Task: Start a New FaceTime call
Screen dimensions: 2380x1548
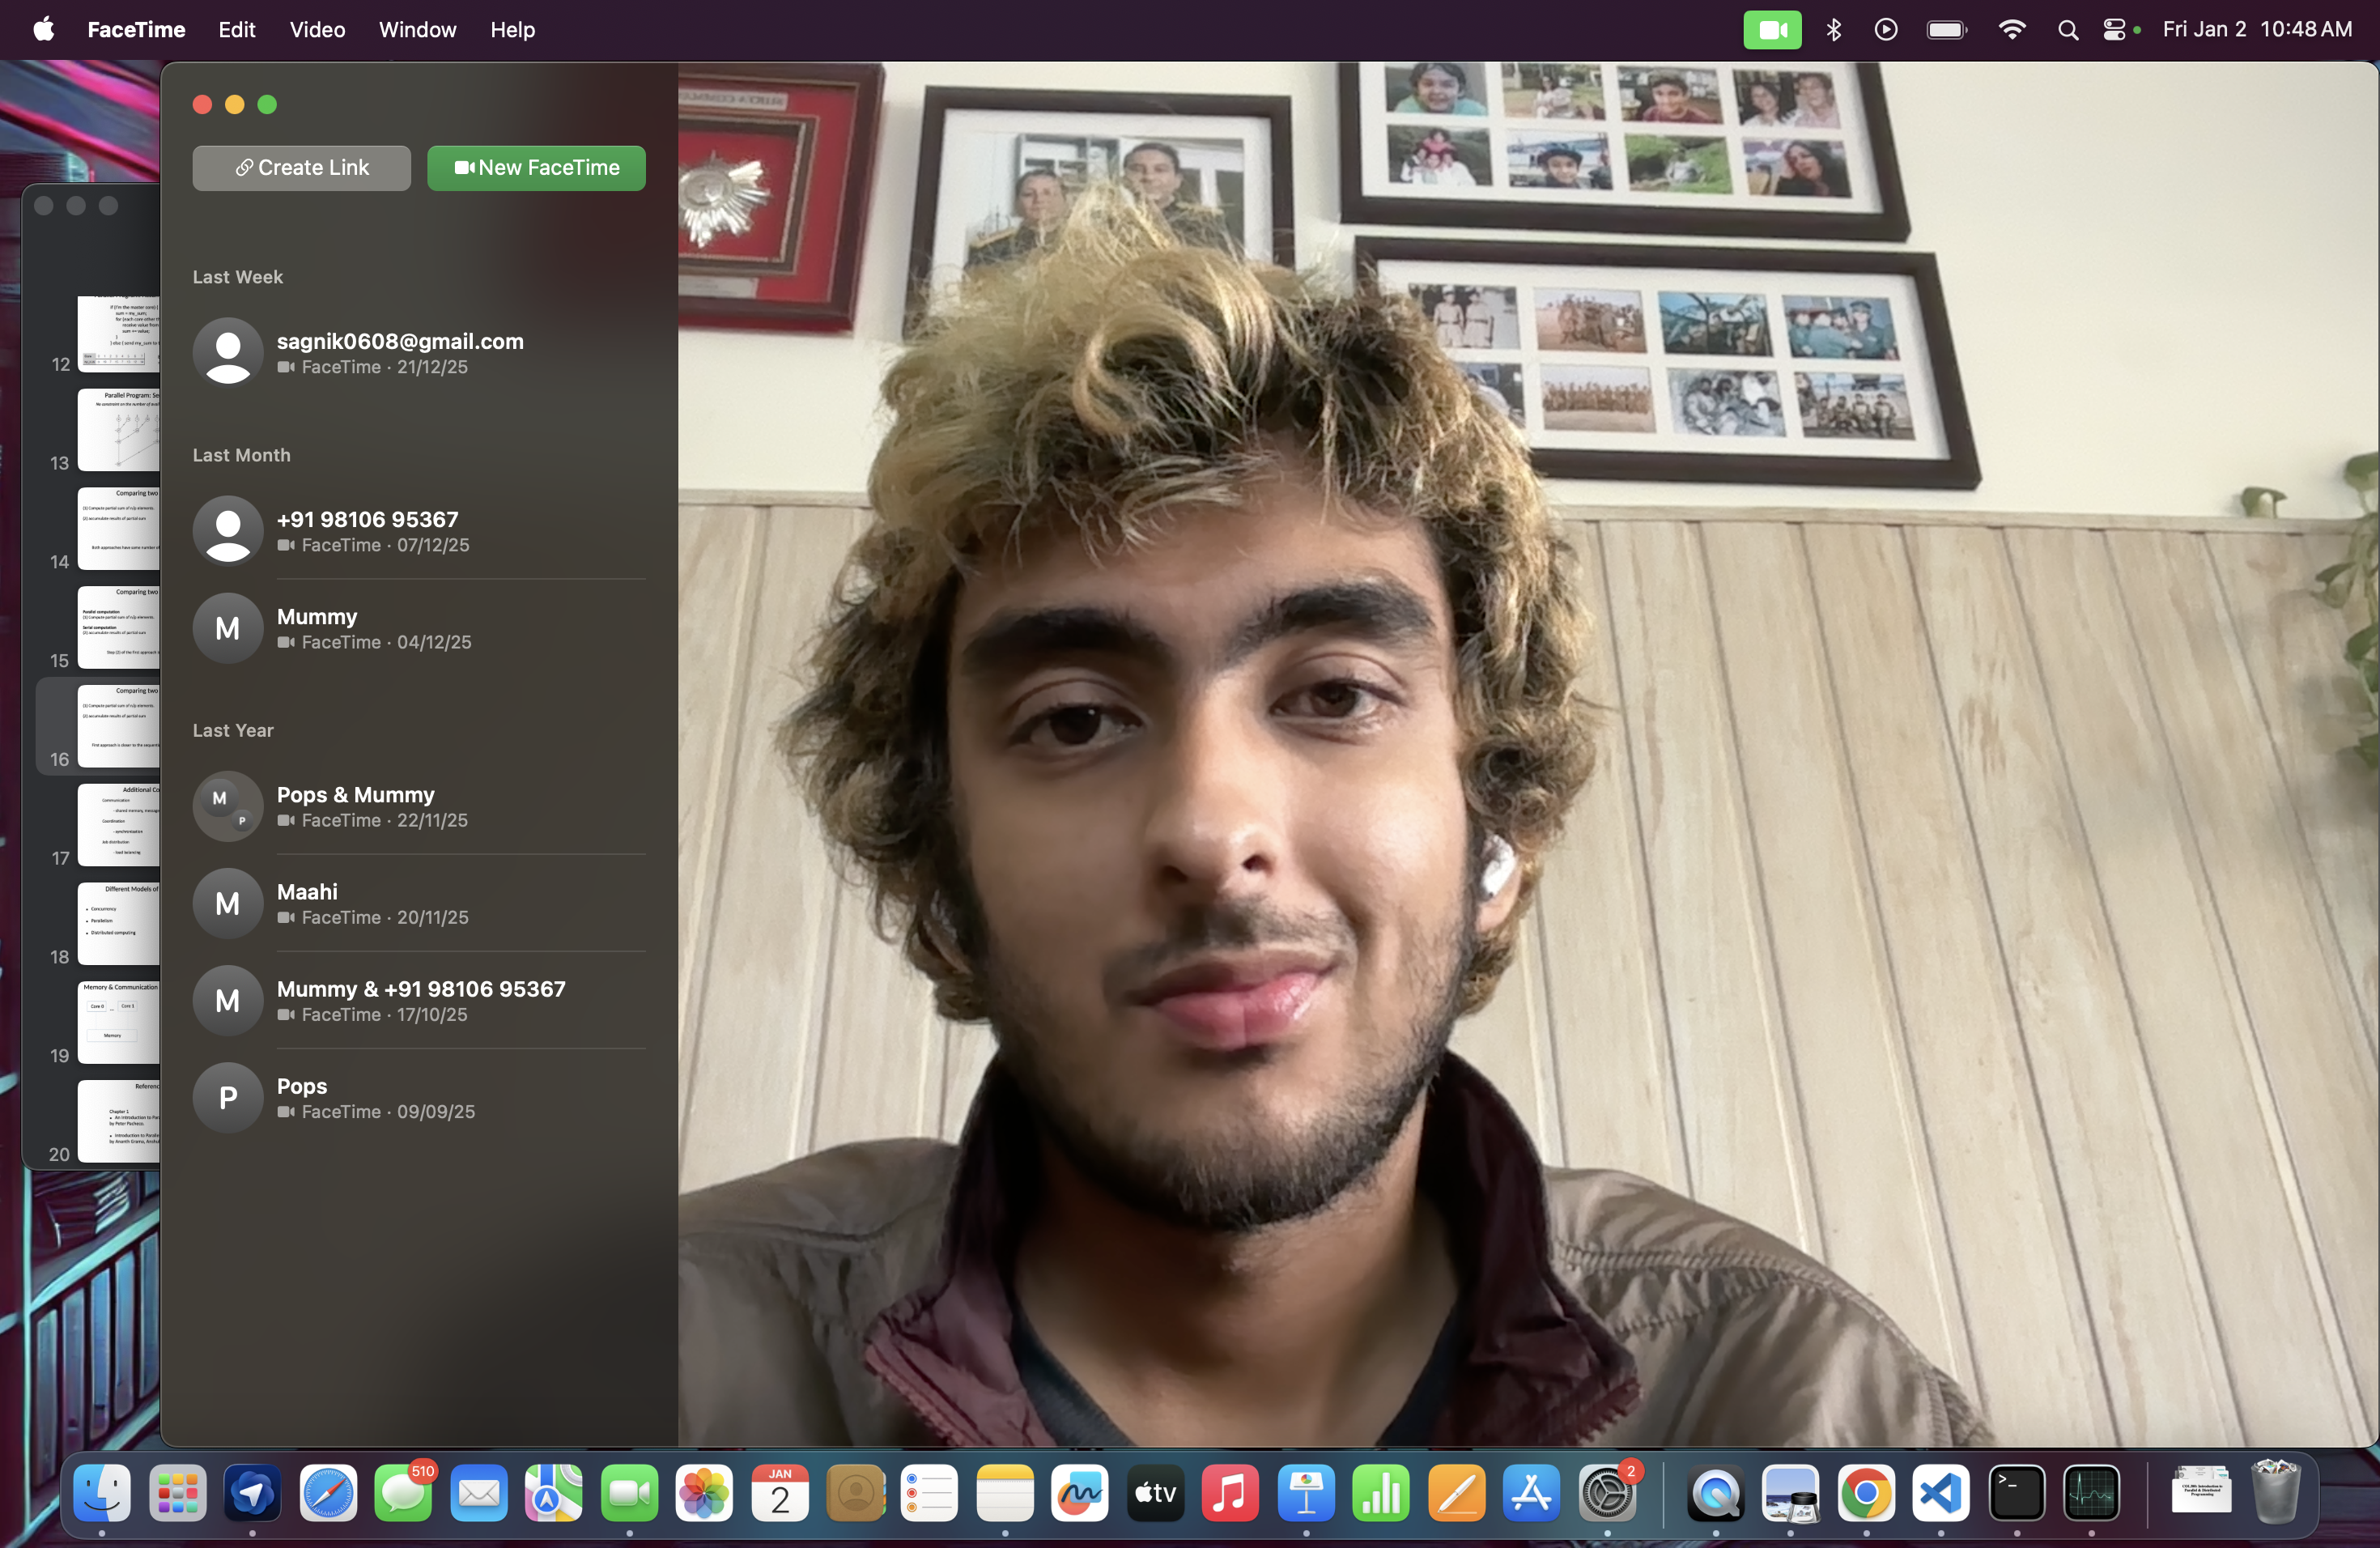Action: (536, 168)
